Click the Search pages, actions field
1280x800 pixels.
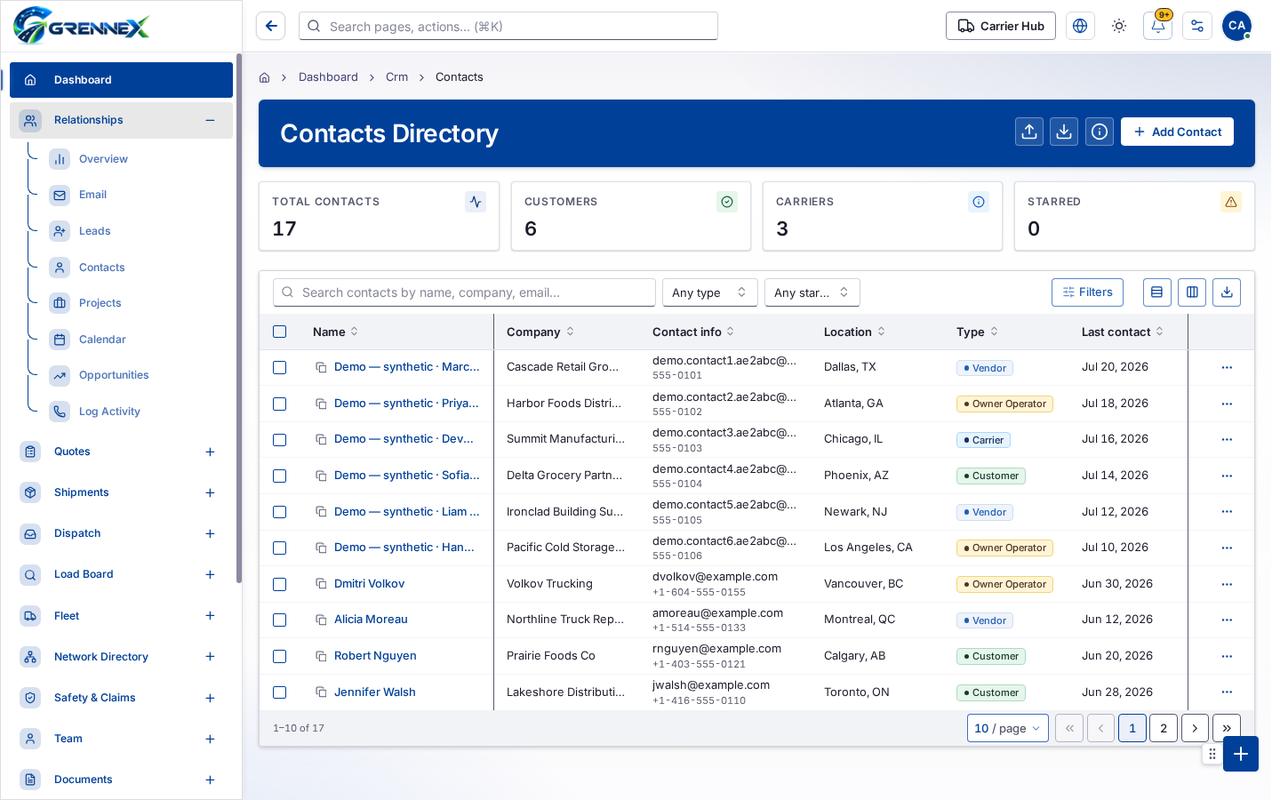(508, 26)
